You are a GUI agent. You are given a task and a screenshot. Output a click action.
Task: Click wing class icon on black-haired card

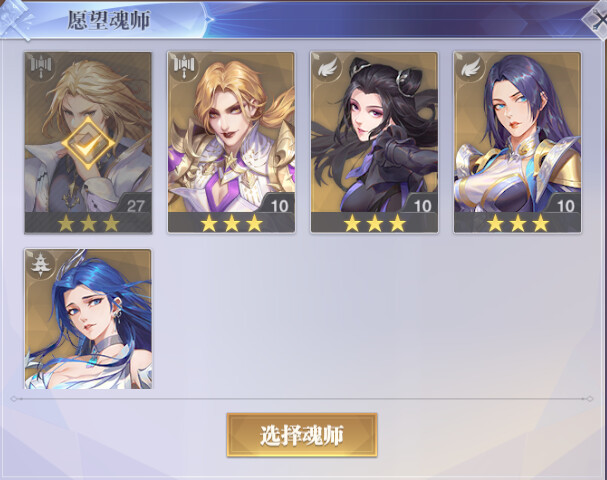point(327,67)
